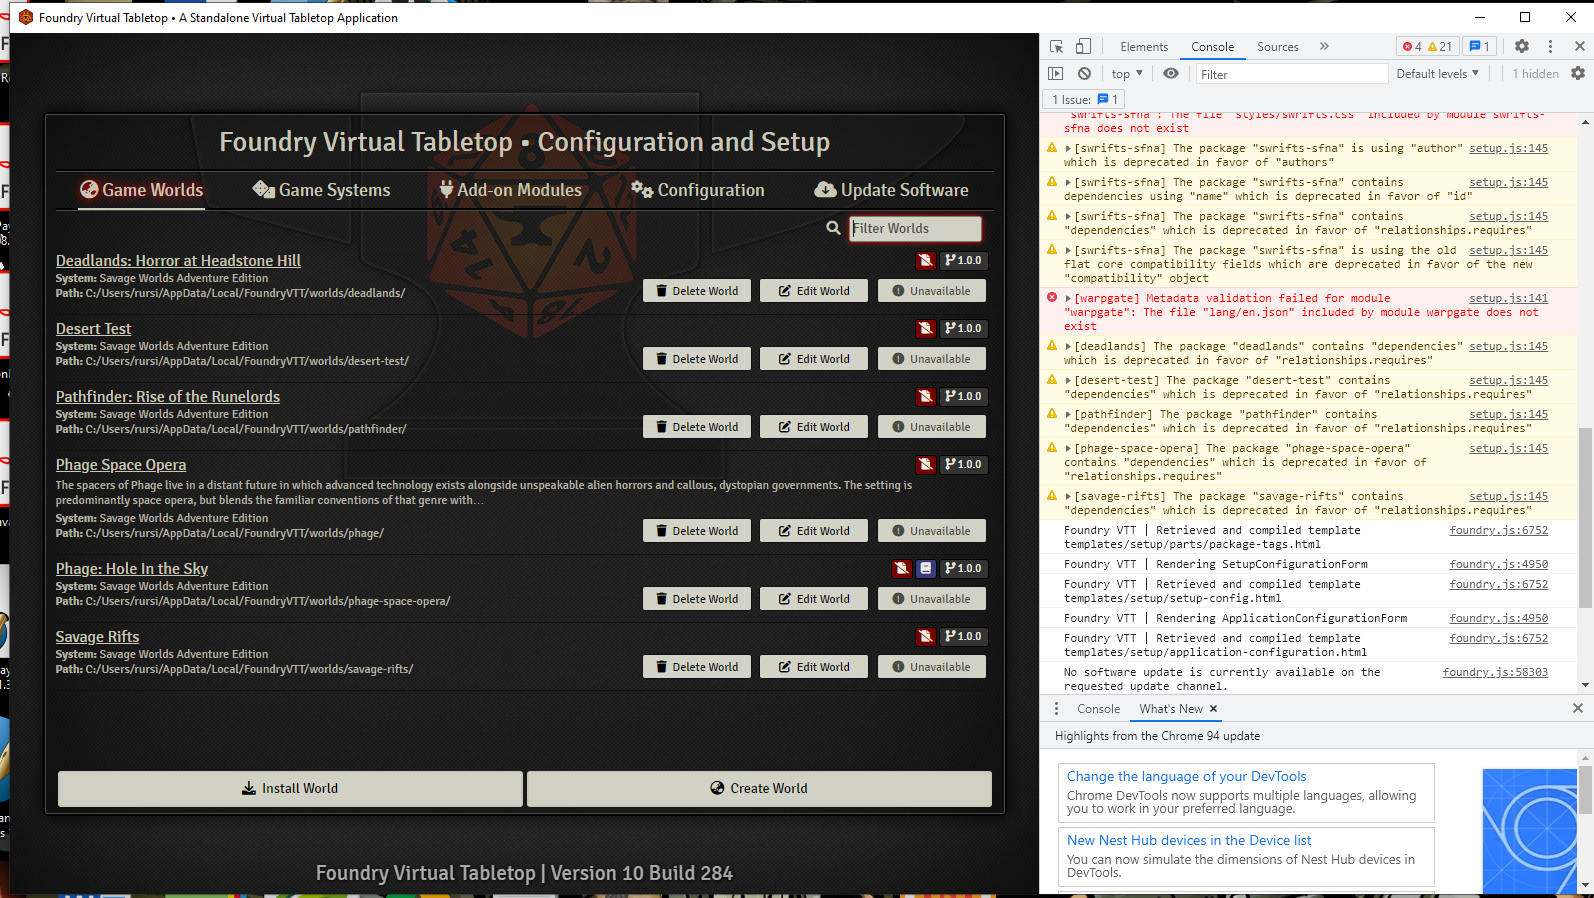Screen dimensions: 1594x898
Task: Switch to the Sources tab
Action: (x=1278, y=47)
